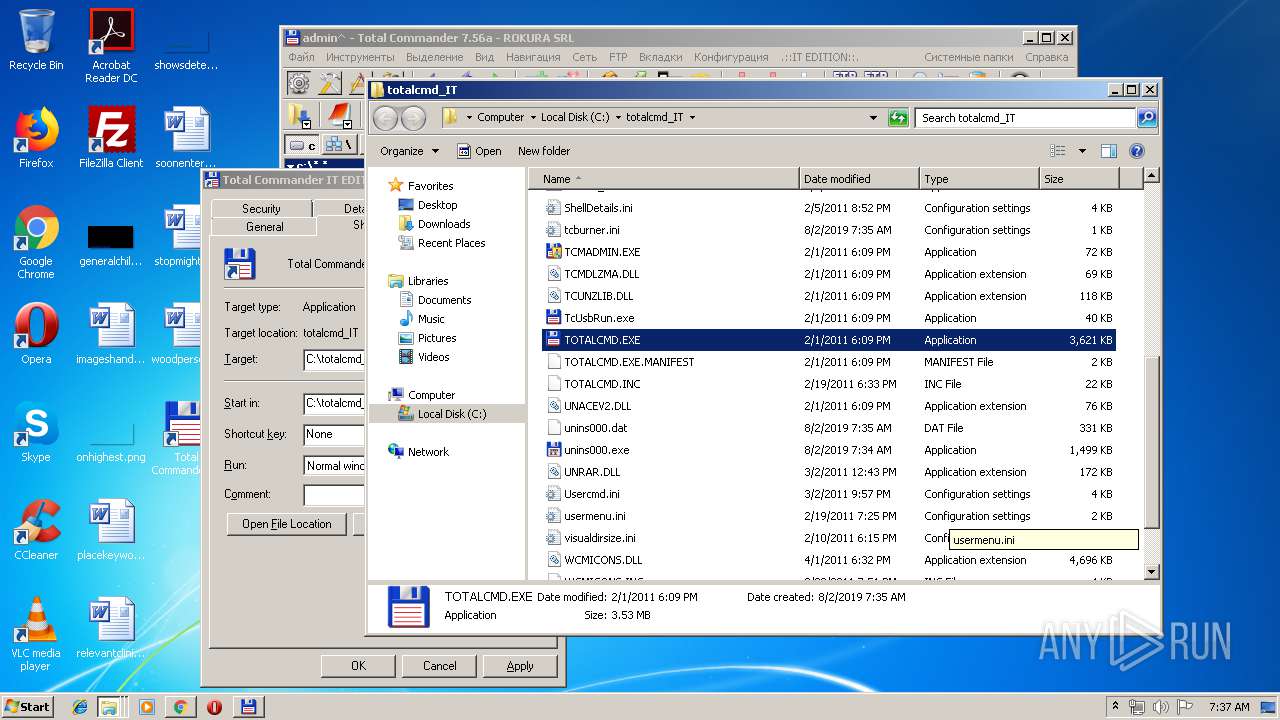Open the Конфигурация menu
This screenshot has width=1280, height=720.
(731, 57)
